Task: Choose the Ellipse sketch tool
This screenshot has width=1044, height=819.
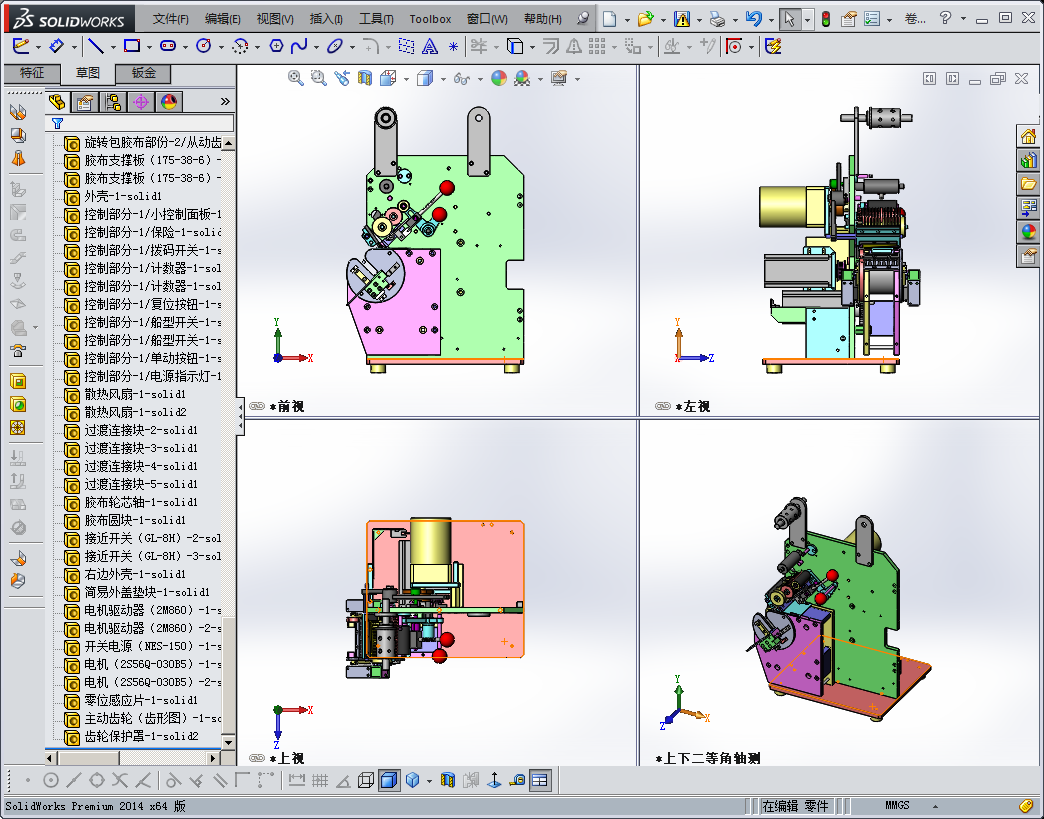Action: point(335,46)
